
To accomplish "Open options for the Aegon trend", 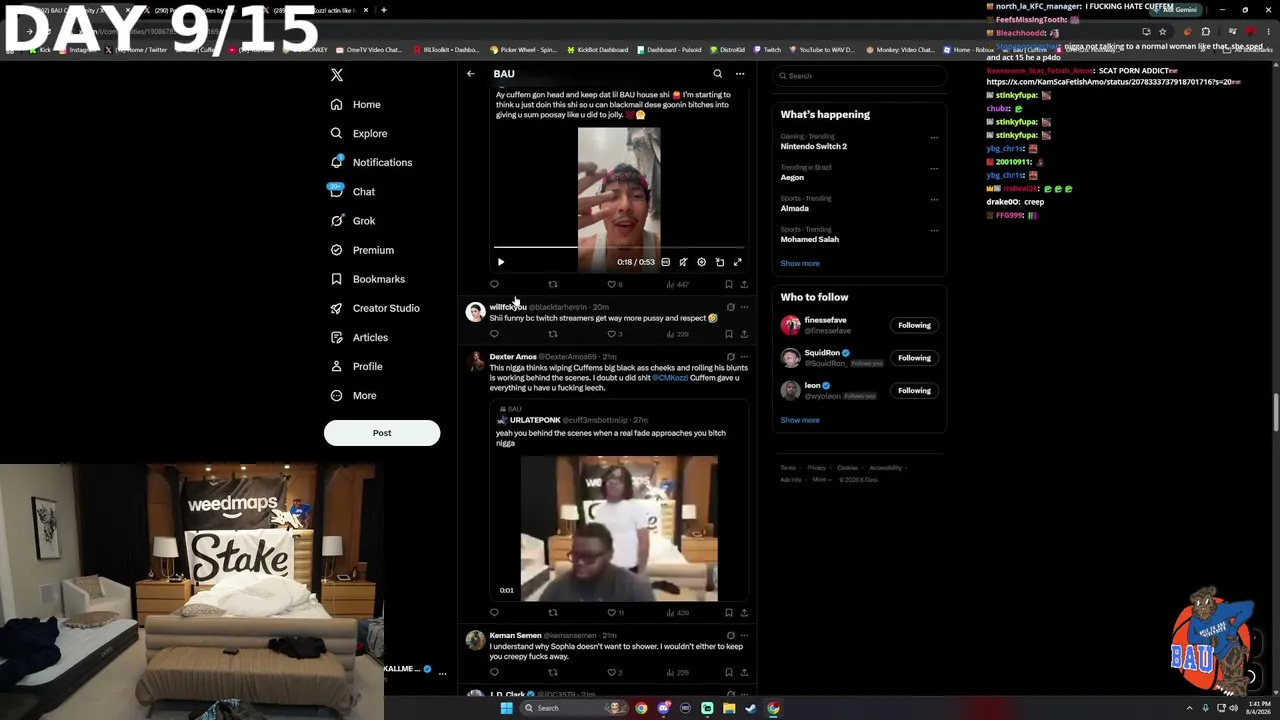I will coord(934,169).
